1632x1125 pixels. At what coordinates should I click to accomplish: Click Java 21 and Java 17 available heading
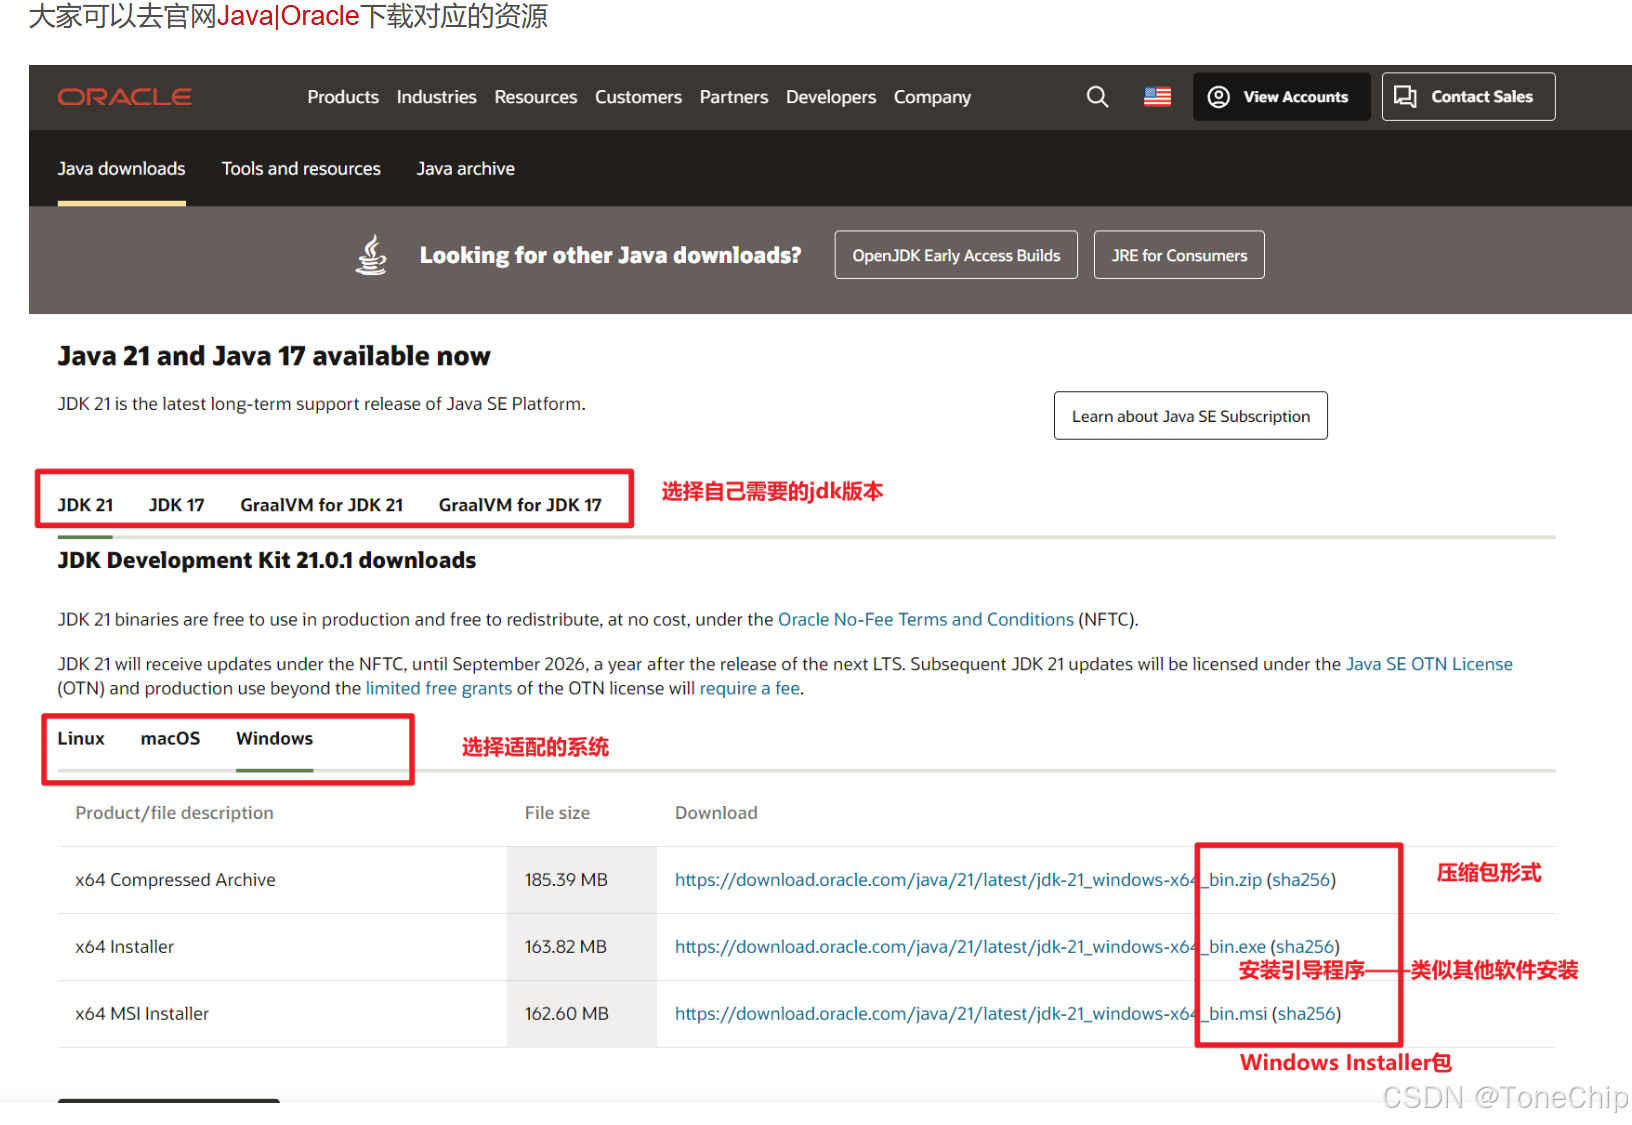point(274,356)
